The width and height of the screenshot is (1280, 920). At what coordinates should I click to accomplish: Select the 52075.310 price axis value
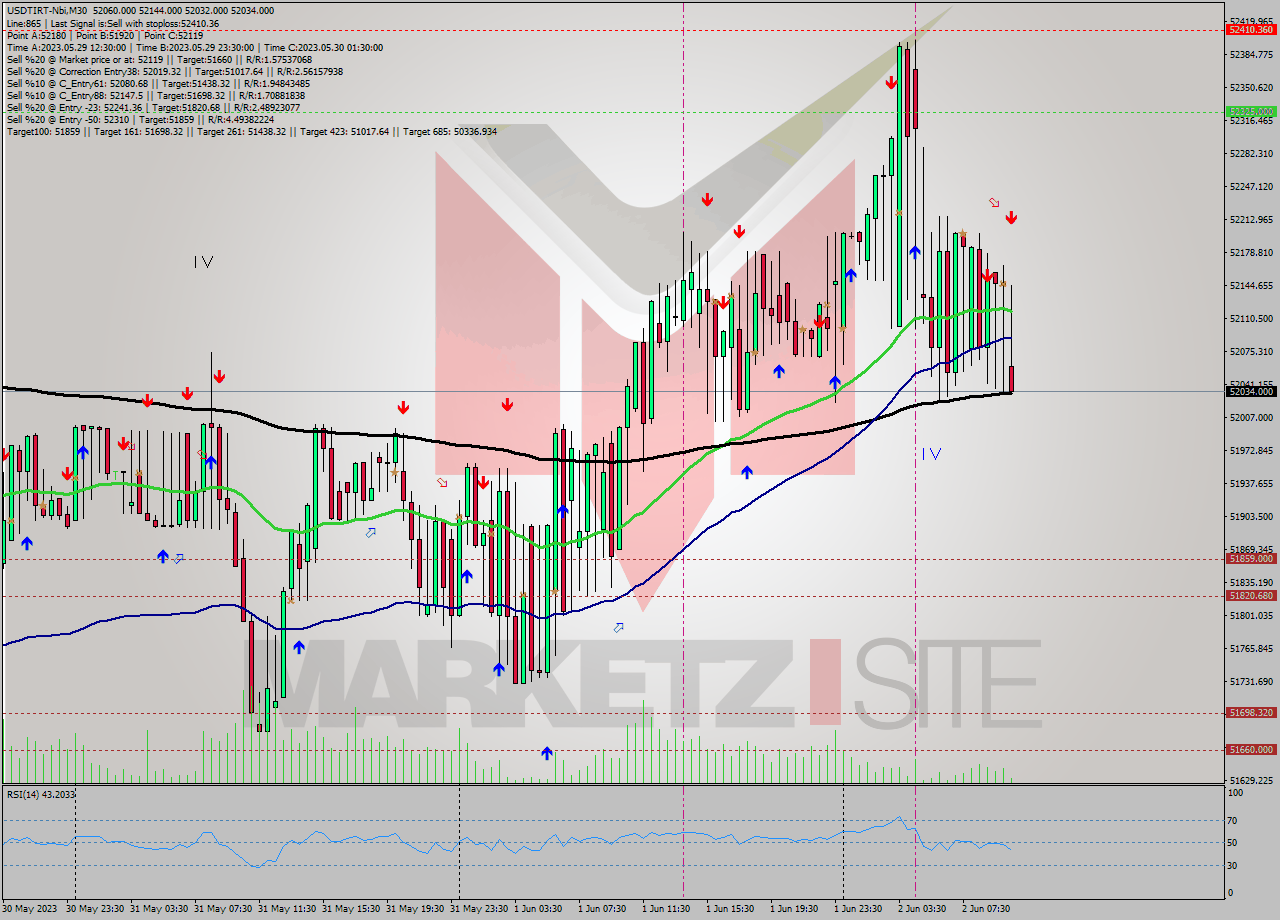[x=1251, y=351]
